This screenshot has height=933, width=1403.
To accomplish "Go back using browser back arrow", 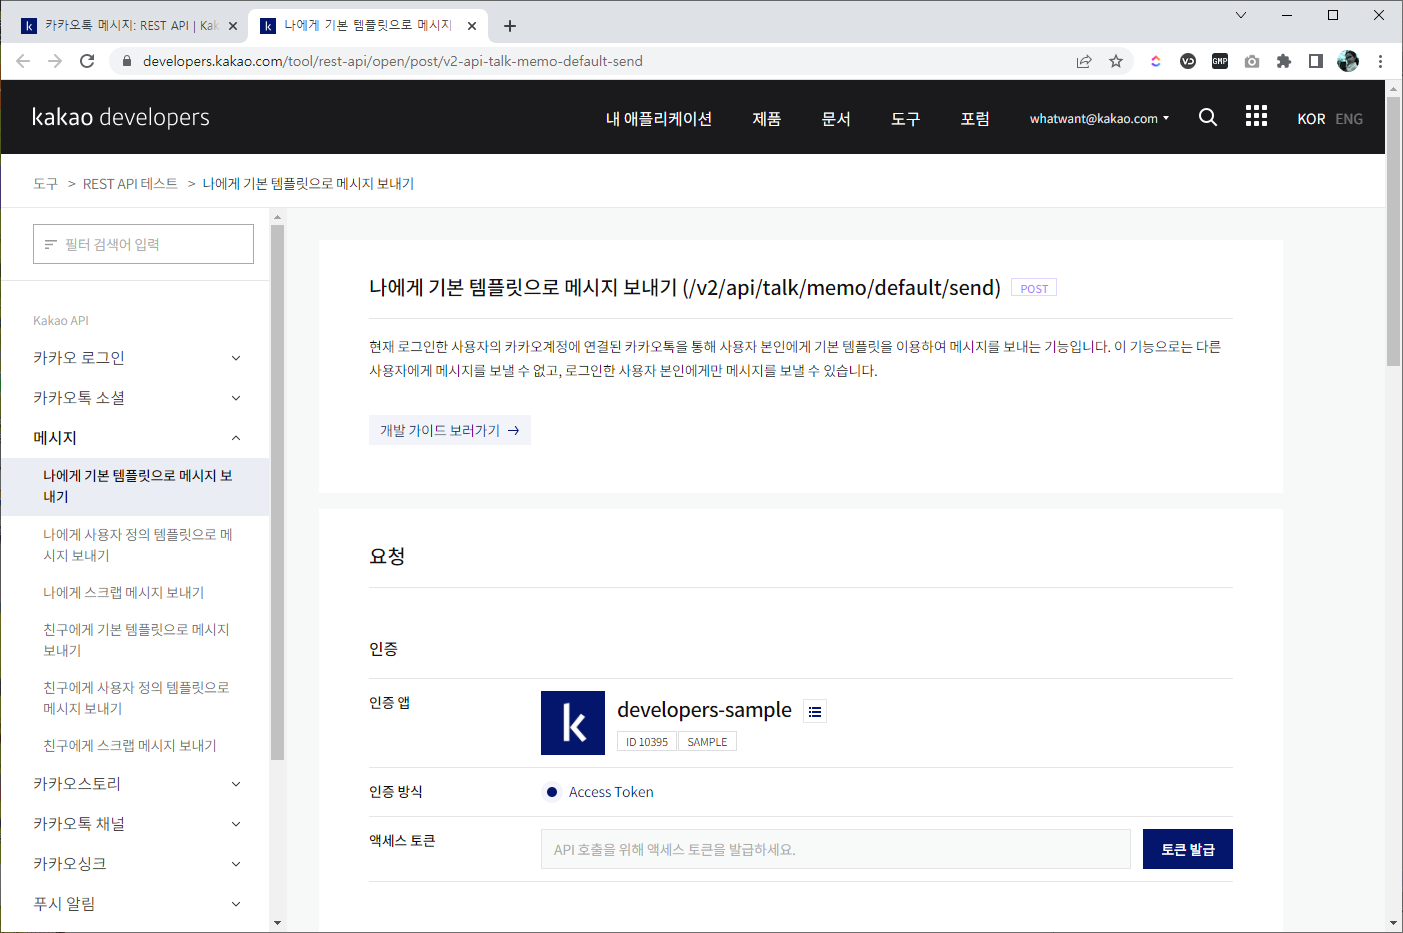I will pyautogui.click(x=23, y=61).
